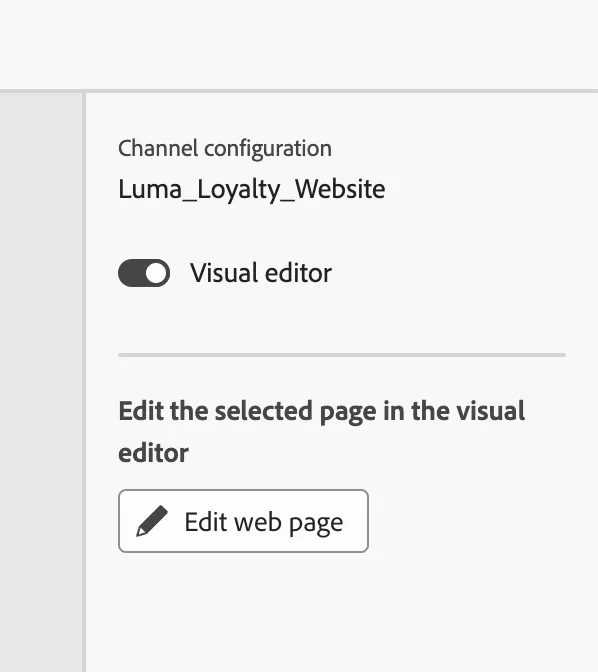Click the "Edit the selected page" heading

pyautogui.click(x=322, y=431)
